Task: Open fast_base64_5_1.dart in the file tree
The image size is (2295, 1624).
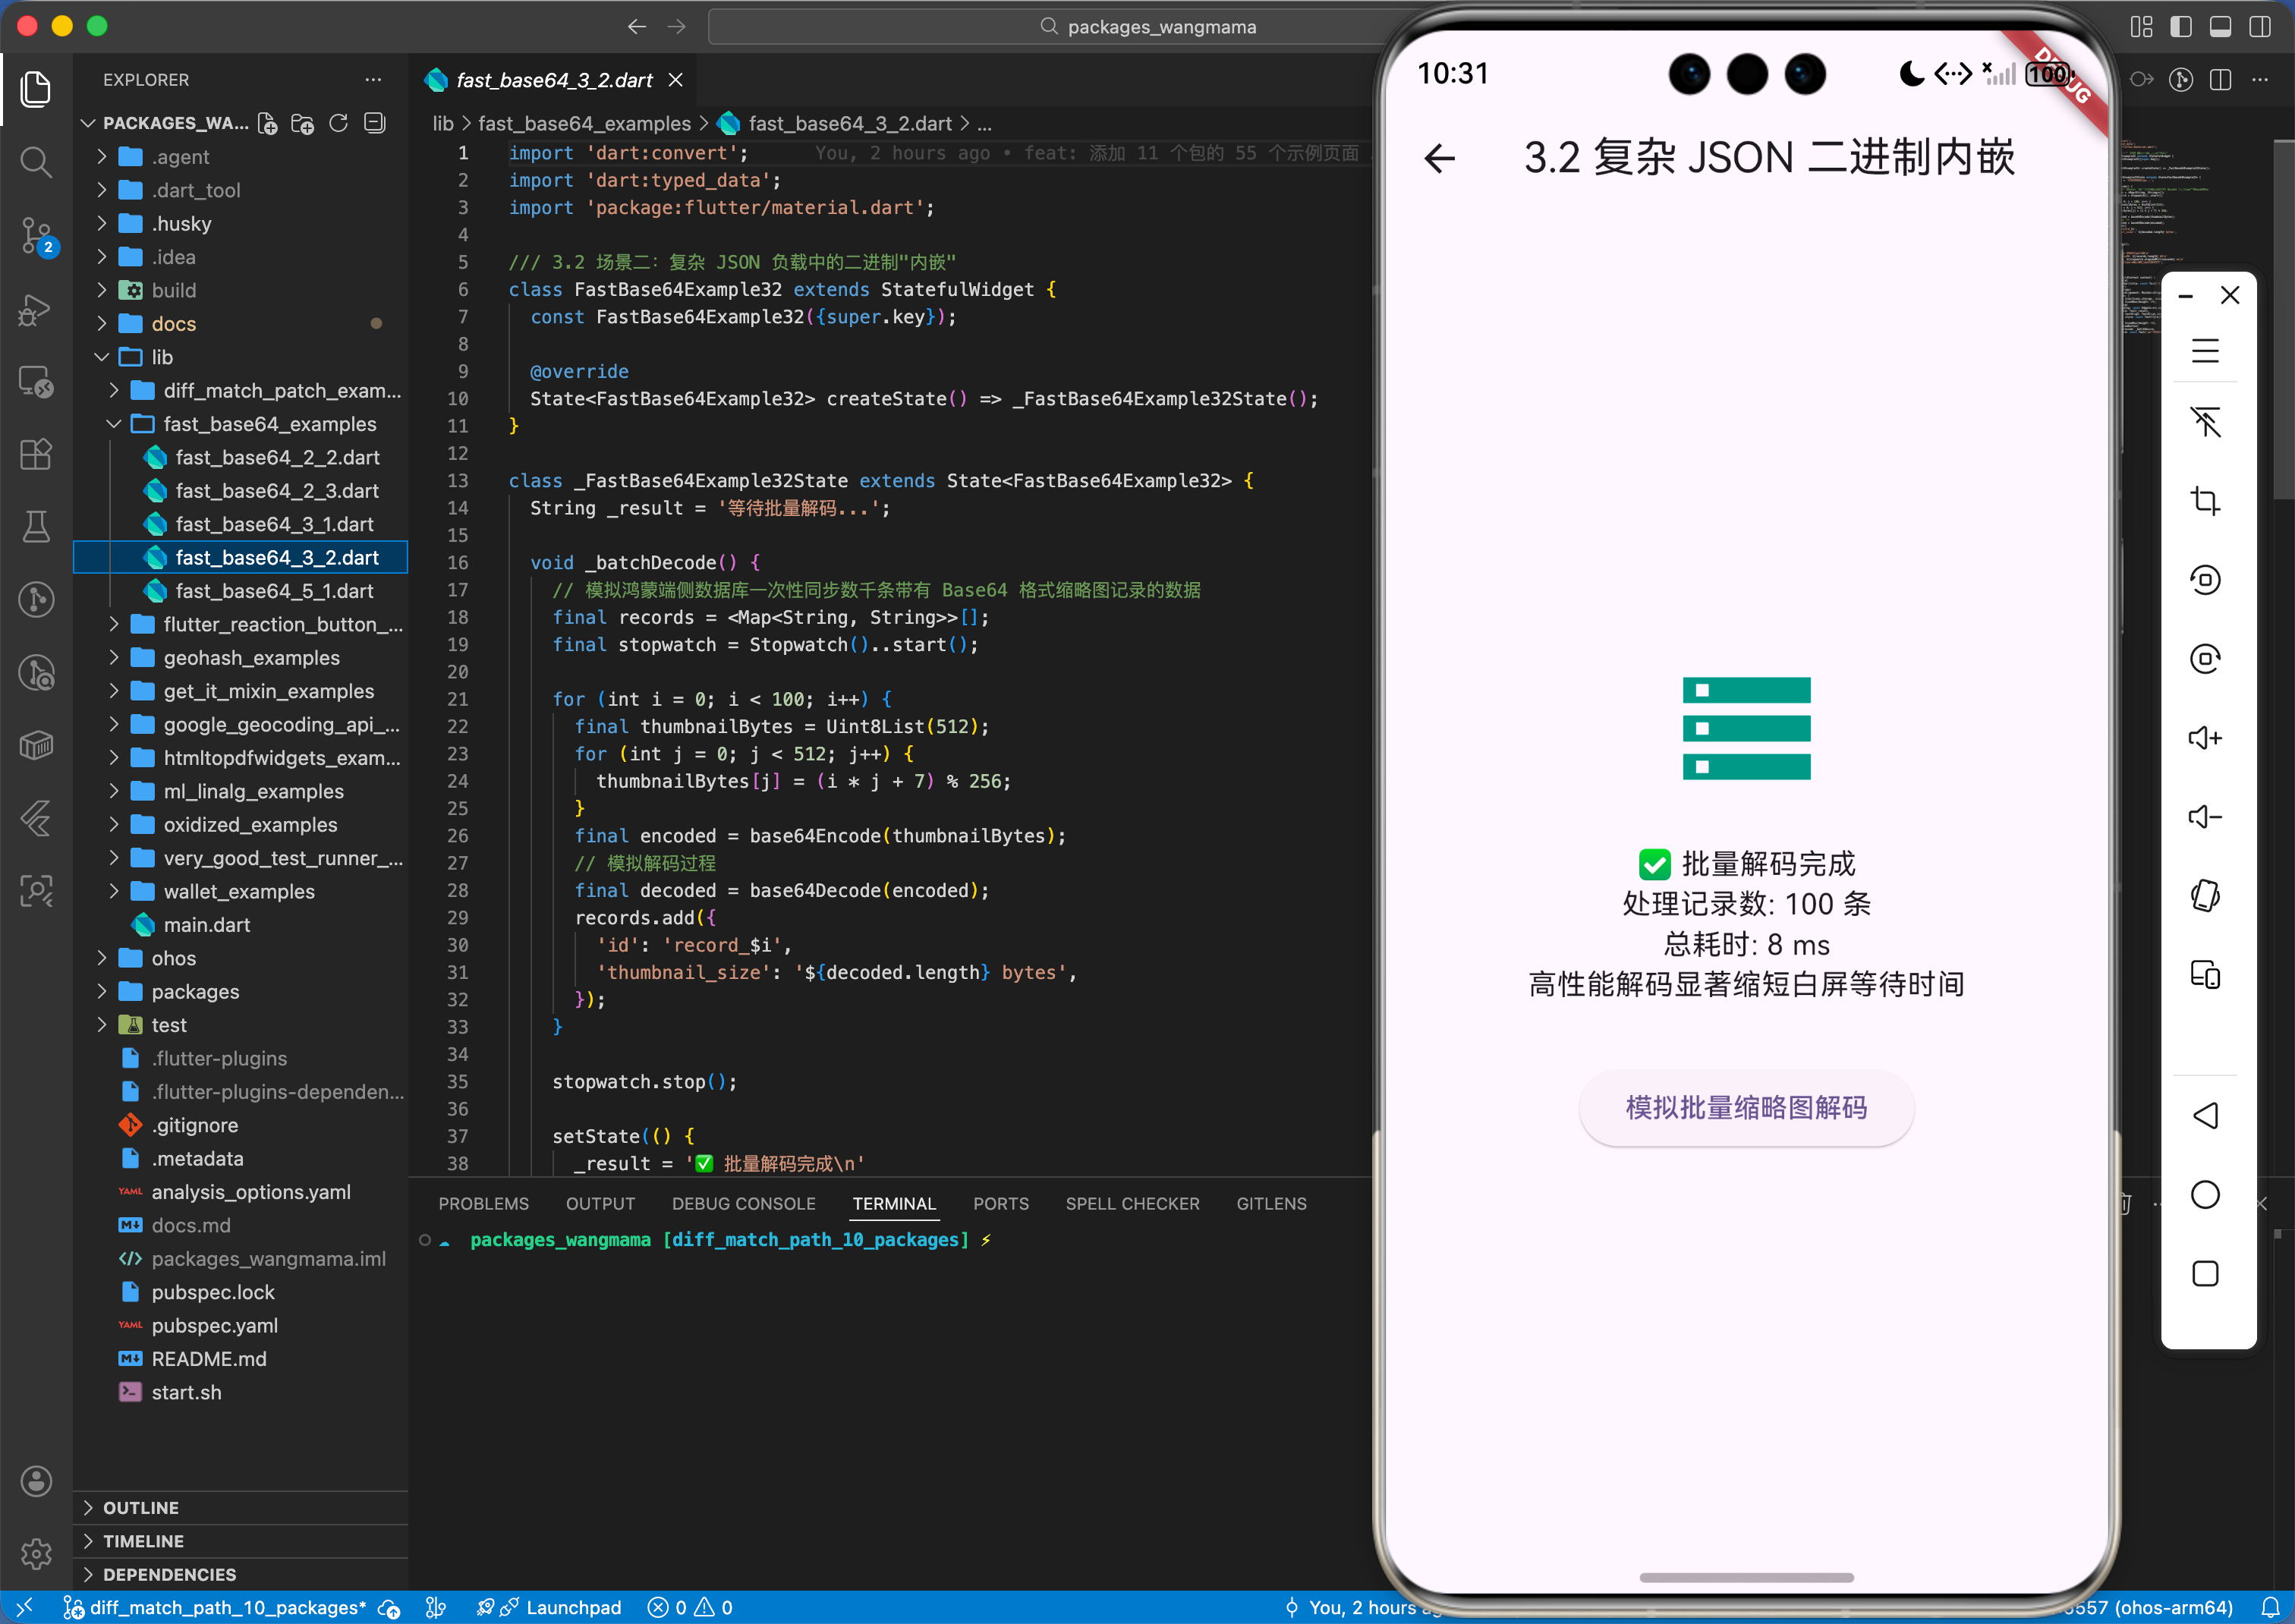Action: pyautogui.click(x=274, y=591)
